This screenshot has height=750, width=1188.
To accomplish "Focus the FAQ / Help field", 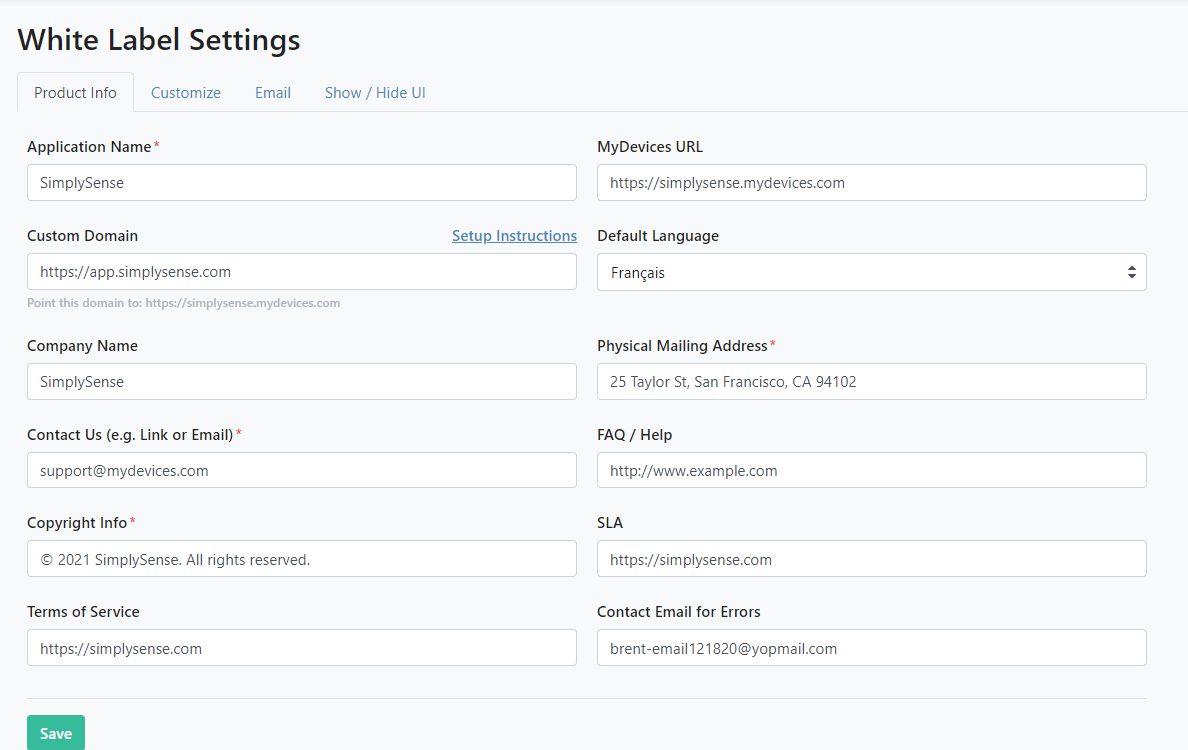I will pos(871,470).
